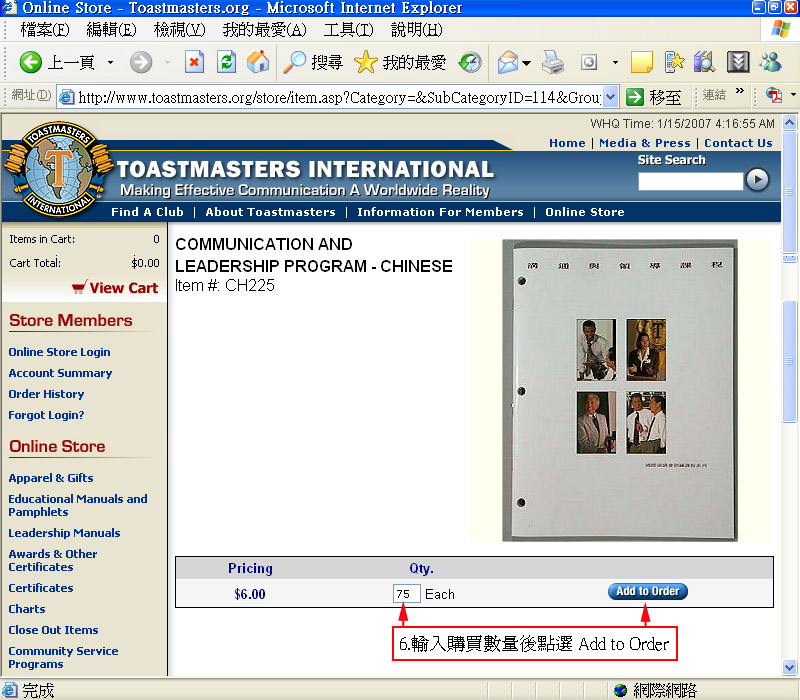Expand the Mail button dropdown arrow

tap(527, 62)
